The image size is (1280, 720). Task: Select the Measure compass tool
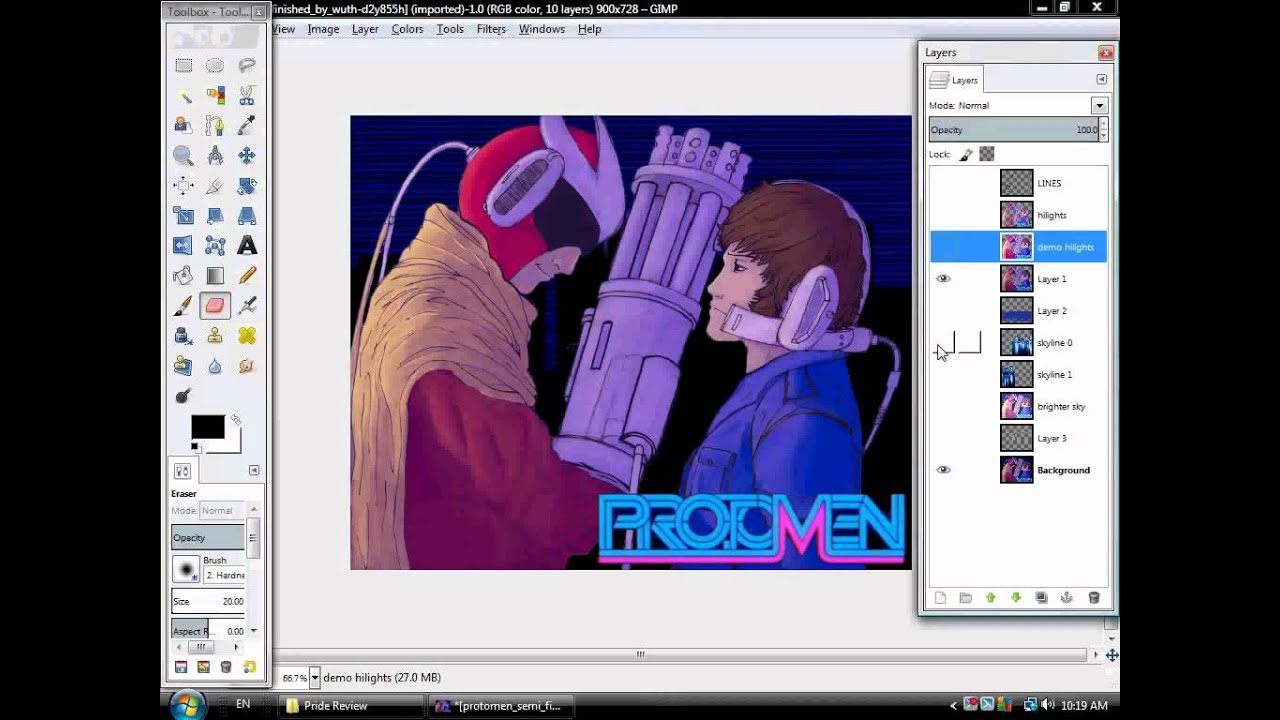[x=215, y=156]
